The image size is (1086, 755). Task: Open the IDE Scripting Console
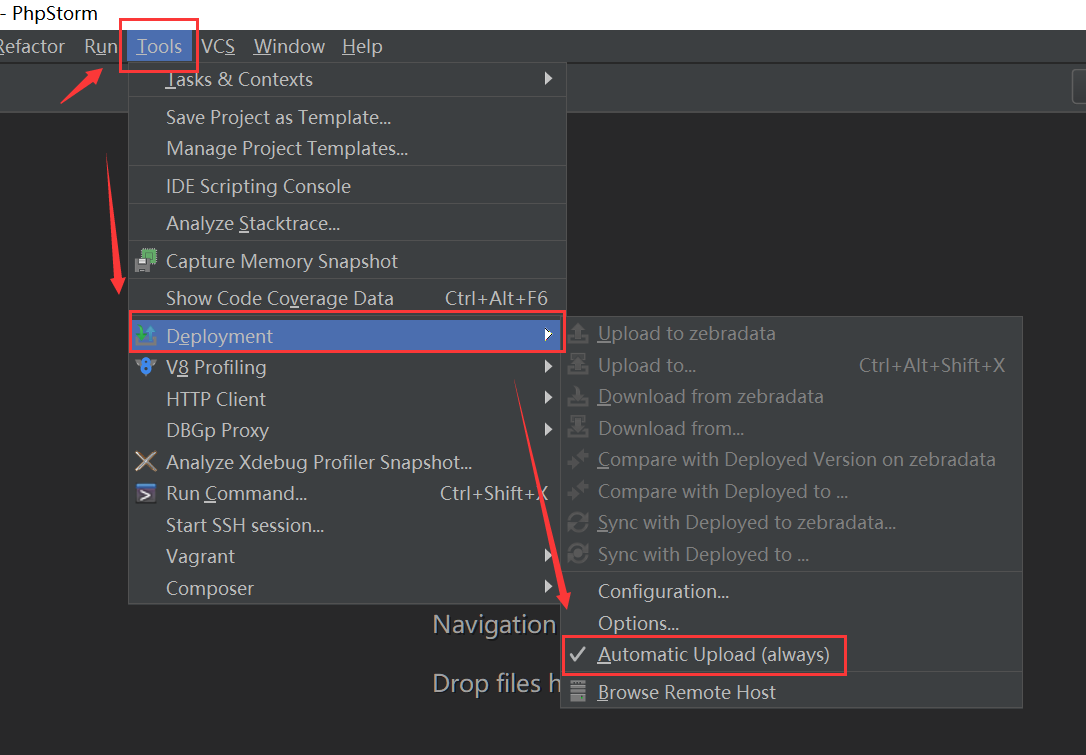pos(258,187)
